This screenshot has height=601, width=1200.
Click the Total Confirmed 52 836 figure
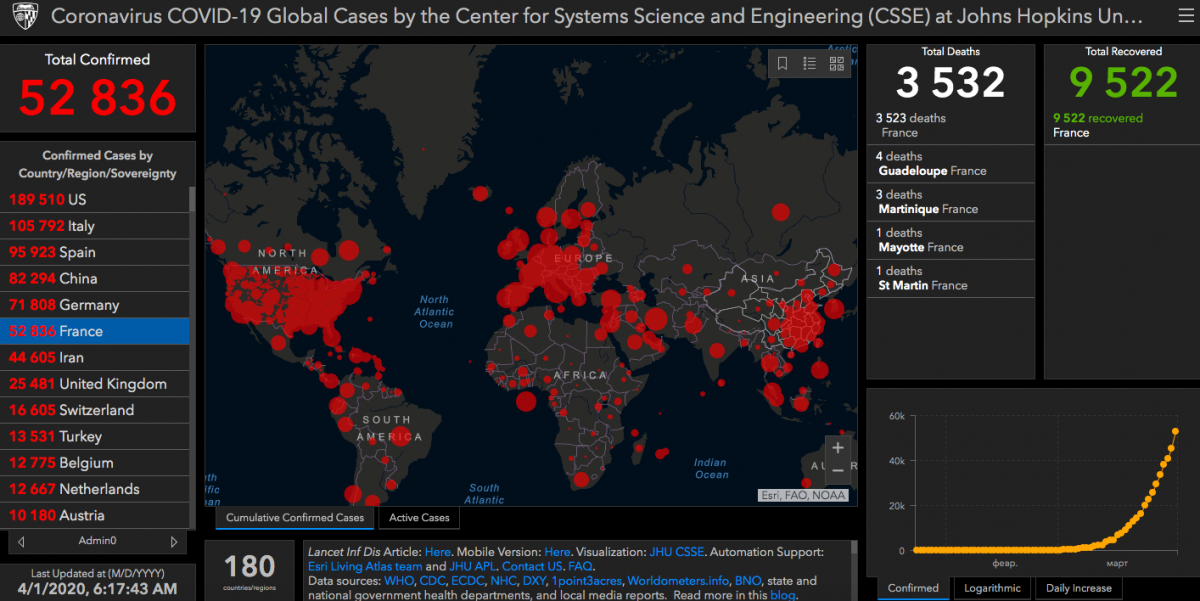pos(97,98)
